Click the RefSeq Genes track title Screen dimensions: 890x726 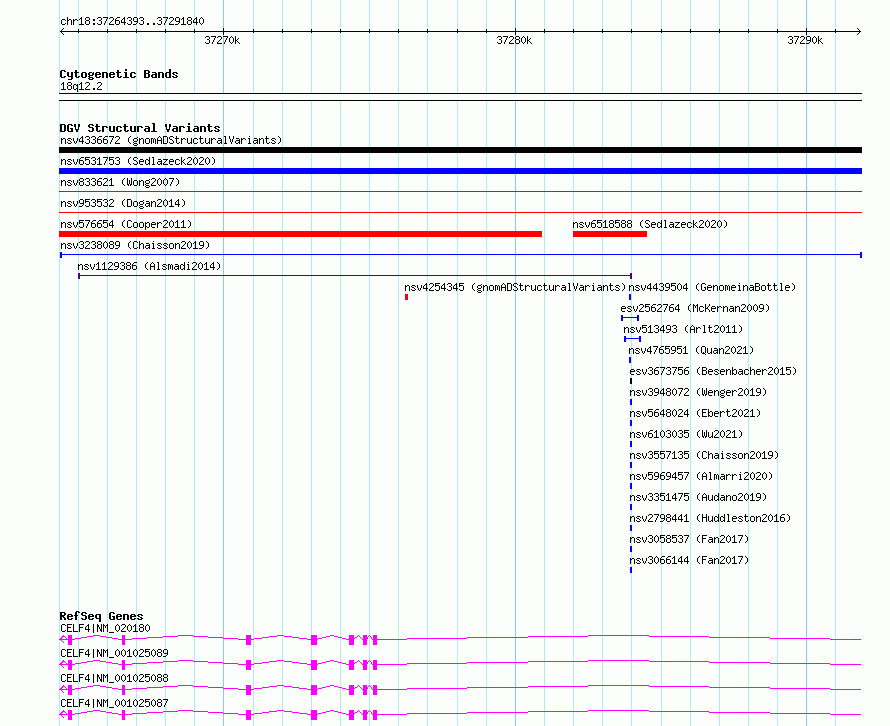point(101,616)
